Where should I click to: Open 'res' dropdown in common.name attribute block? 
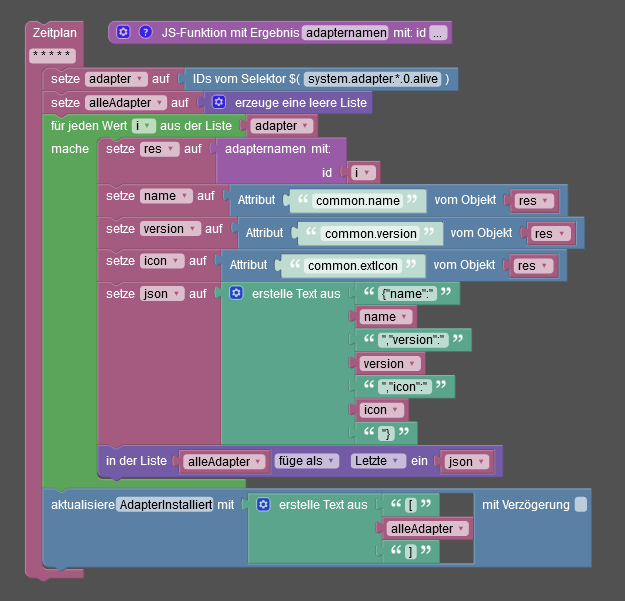[534, 201]
